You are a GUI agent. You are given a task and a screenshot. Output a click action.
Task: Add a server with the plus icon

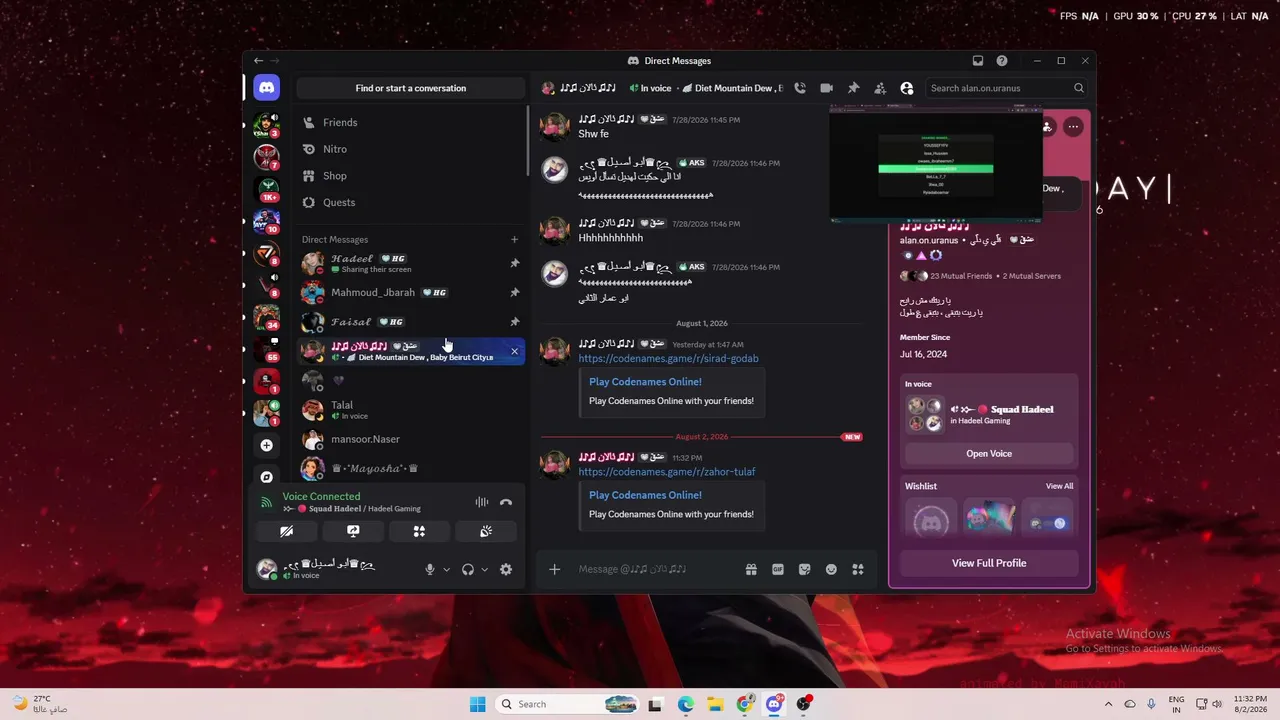coord(266,445)
